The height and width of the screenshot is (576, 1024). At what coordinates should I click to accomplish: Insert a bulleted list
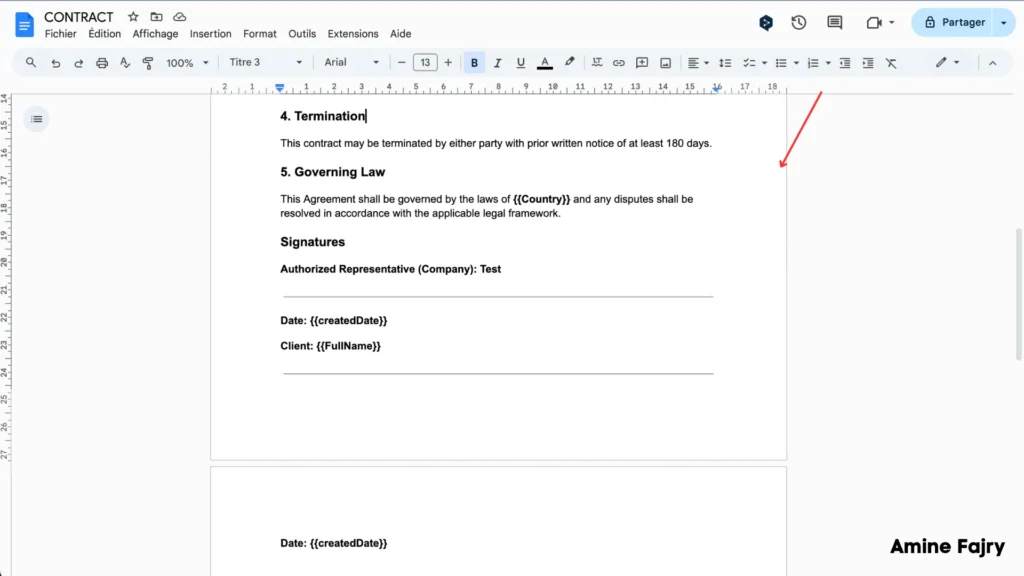pos(781,63)
